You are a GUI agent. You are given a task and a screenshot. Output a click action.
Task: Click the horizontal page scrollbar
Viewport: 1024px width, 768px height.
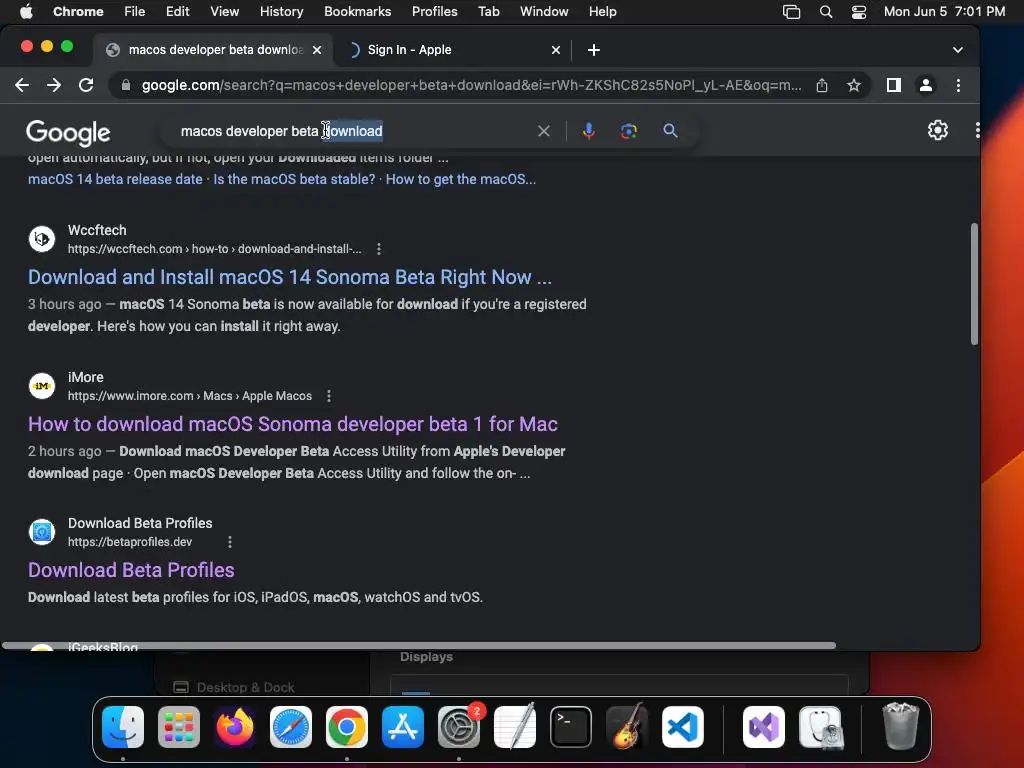(419, 645)
